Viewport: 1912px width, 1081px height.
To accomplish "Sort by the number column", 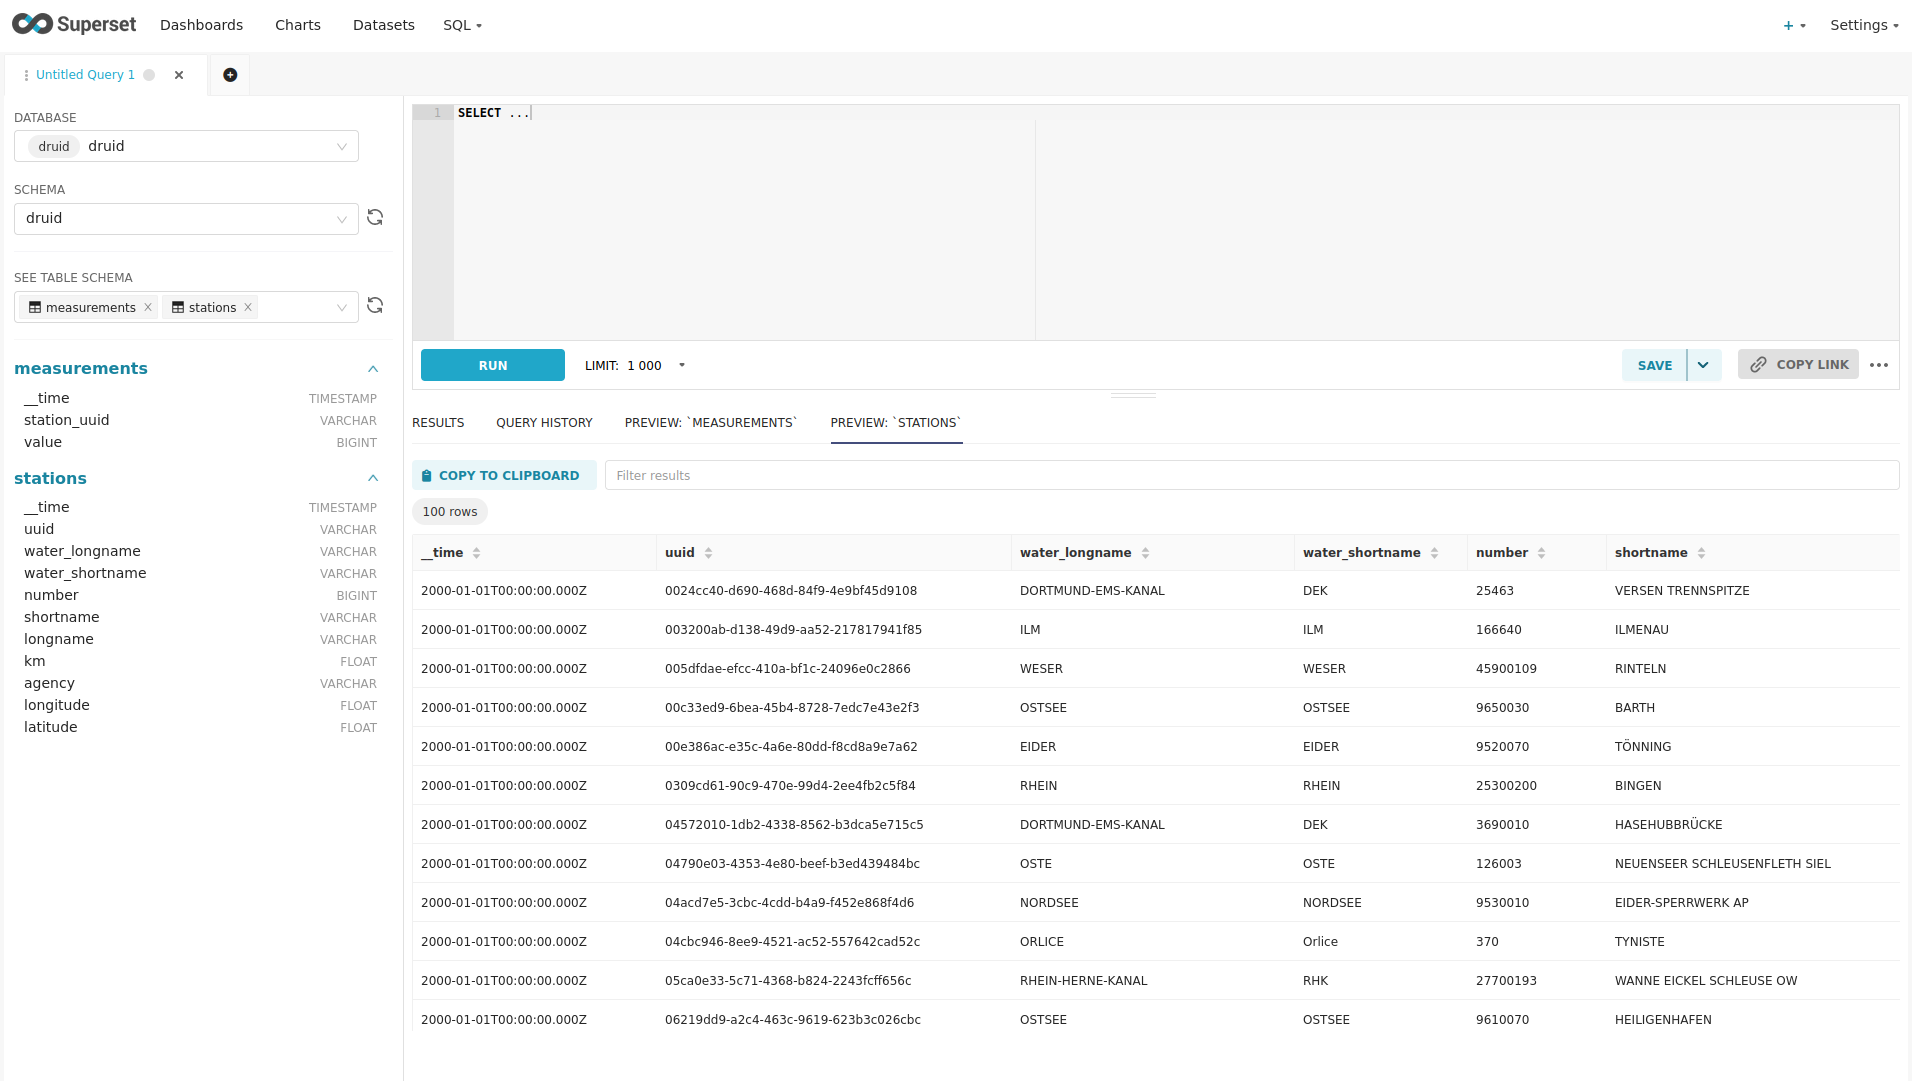I will coord(1541,553).
